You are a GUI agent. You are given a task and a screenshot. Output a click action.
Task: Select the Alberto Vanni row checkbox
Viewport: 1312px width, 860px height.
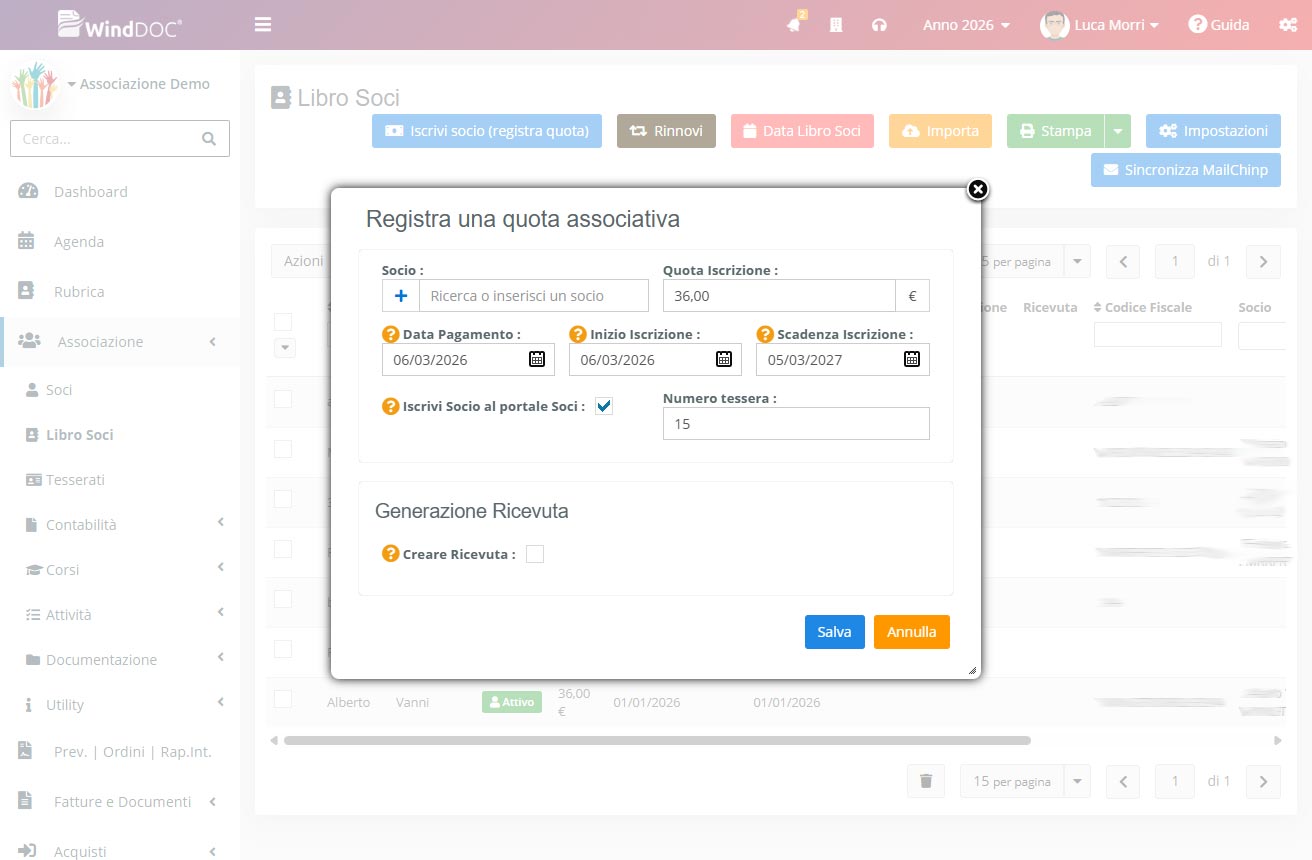click(x=283, y=699)
